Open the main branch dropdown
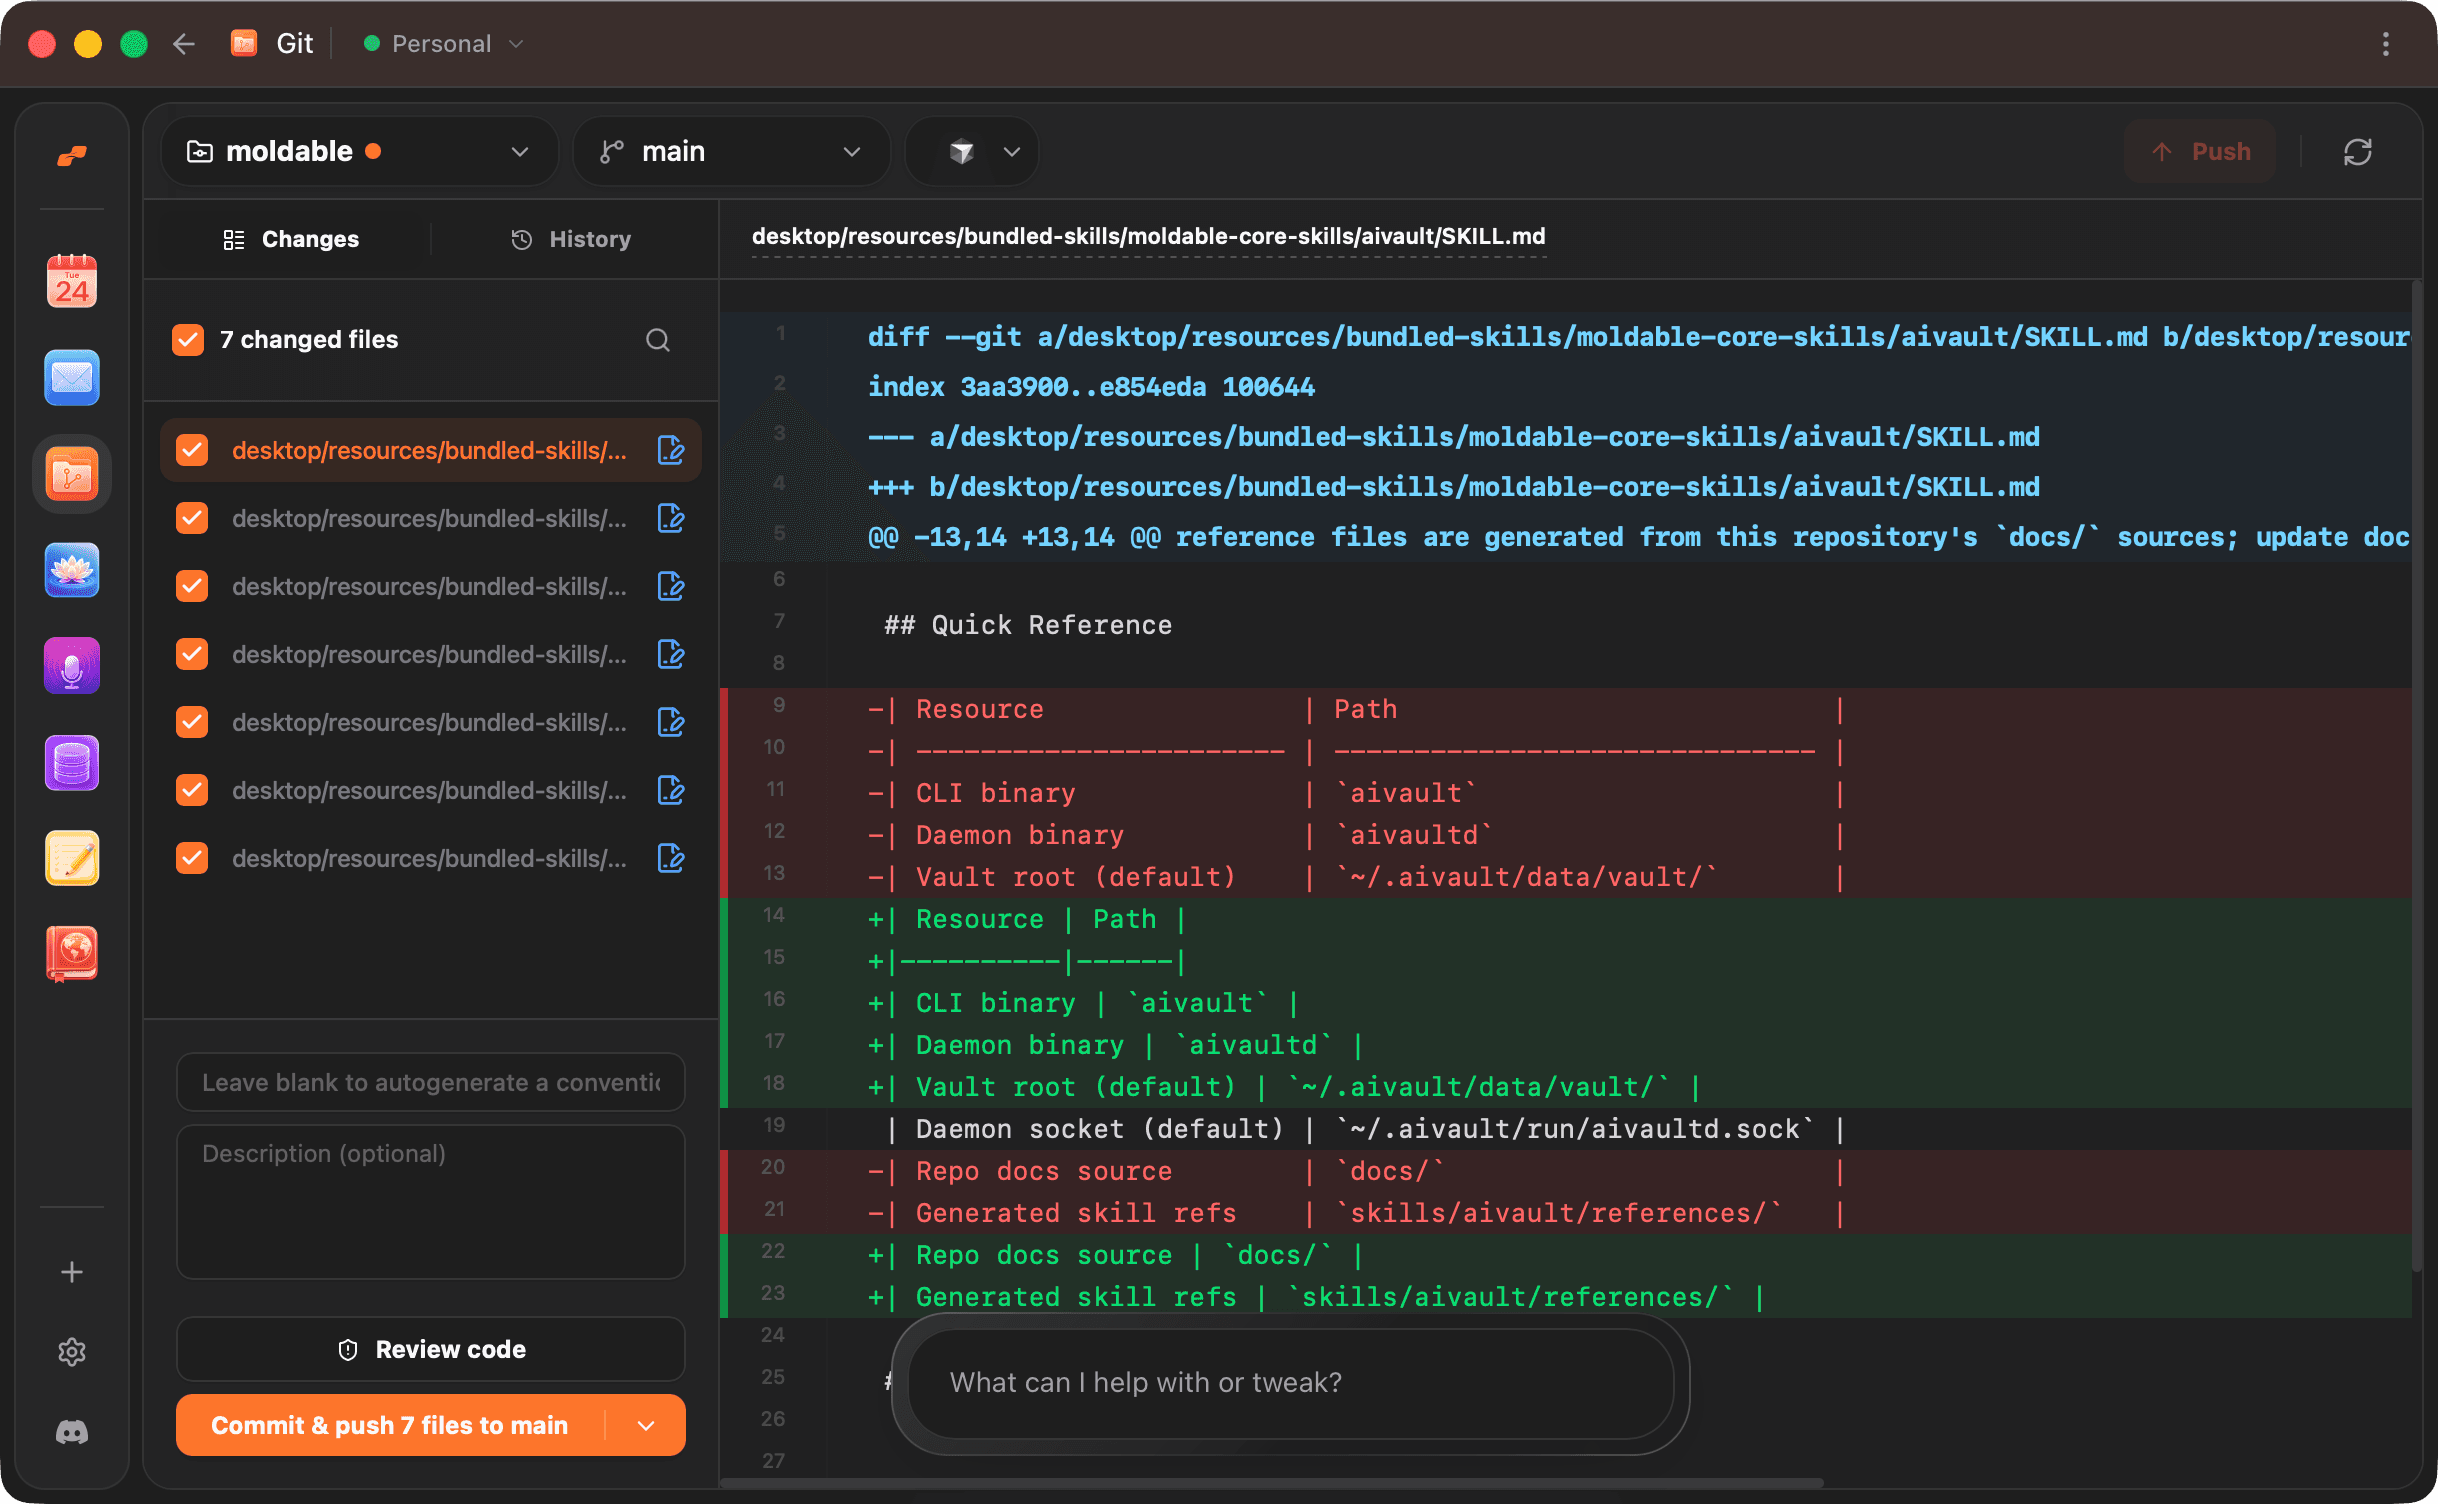Viewport: 2438px width, 1504px height. point(731,152)
